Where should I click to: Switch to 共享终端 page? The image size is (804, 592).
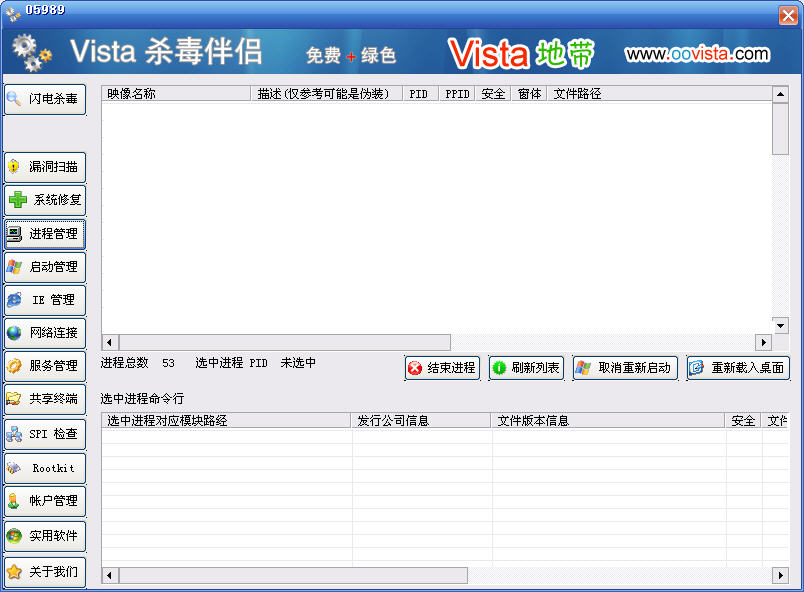(45, 399)
